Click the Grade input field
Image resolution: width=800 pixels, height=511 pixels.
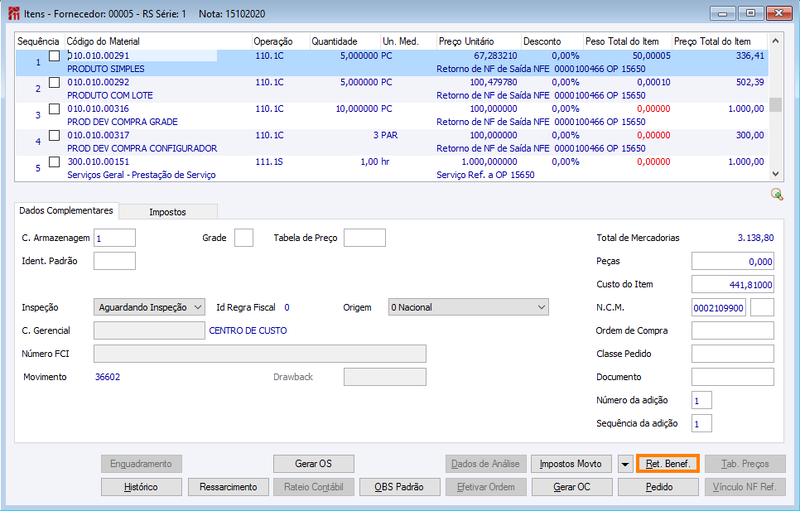click(243, 238)
